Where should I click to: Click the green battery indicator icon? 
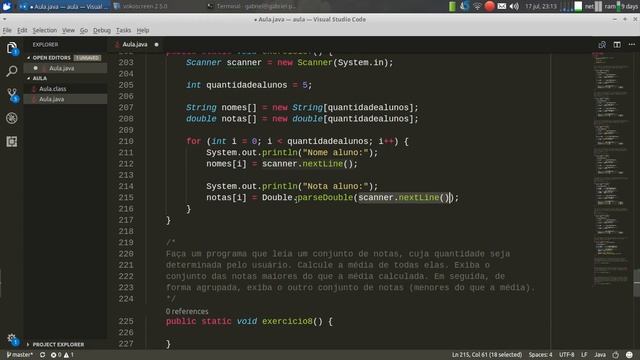(452, 6)
